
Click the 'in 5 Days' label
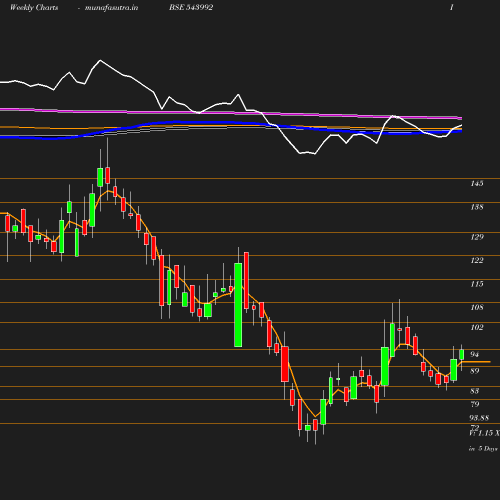(483, 449)
